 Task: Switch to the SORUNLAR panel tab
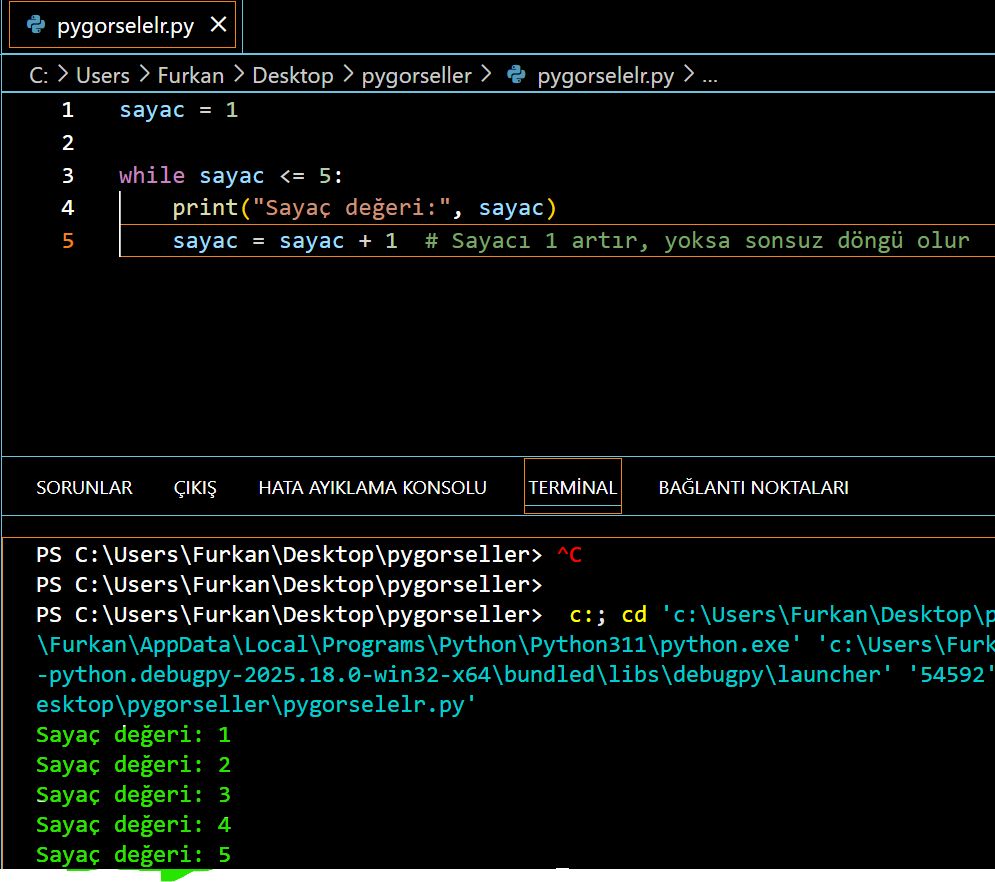[84, 488]
